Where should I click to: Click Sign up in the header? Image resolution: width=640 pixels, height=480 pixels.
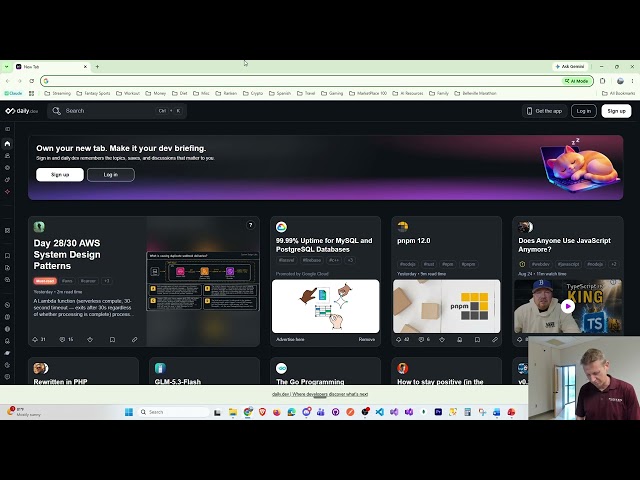coord(616,111)
